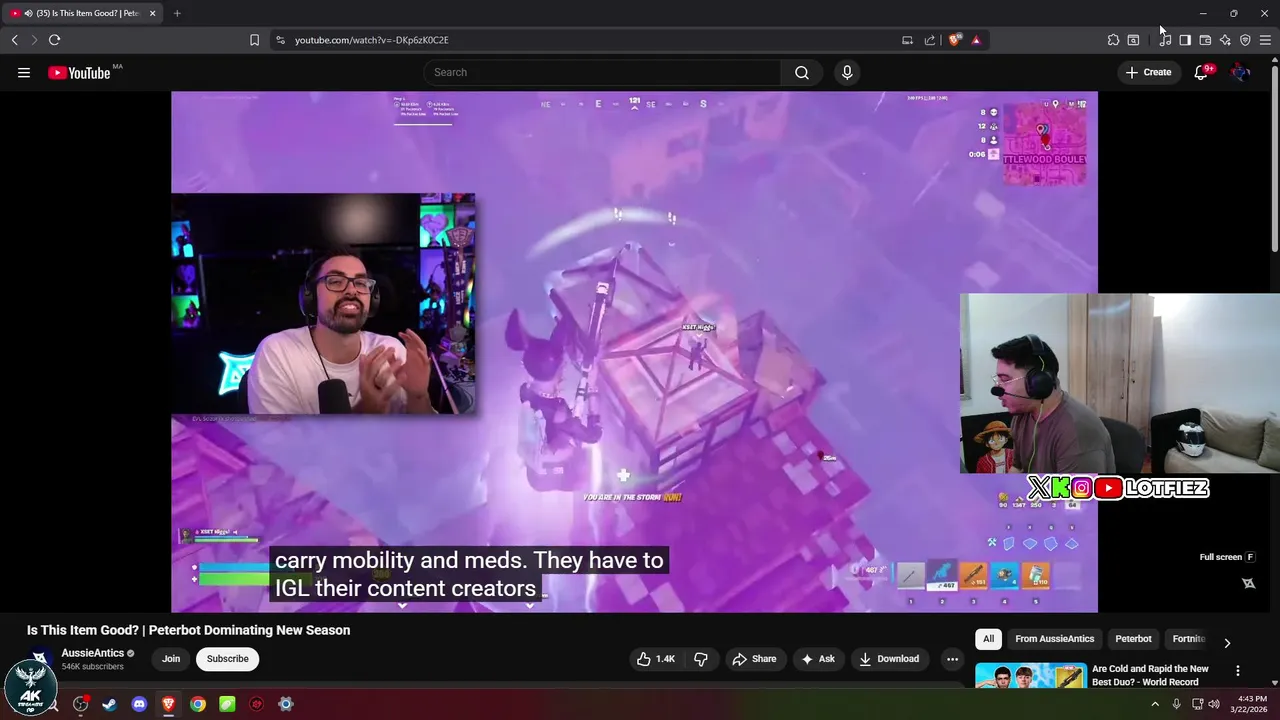Reload the current page
Viewport: 1280px width, 720px height.
coord(54,40)
